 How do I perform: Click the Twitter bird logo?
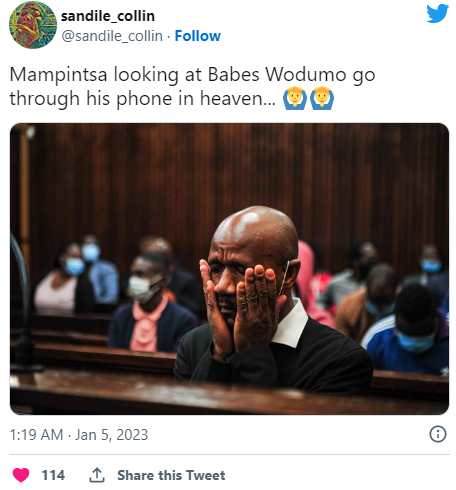437,13
